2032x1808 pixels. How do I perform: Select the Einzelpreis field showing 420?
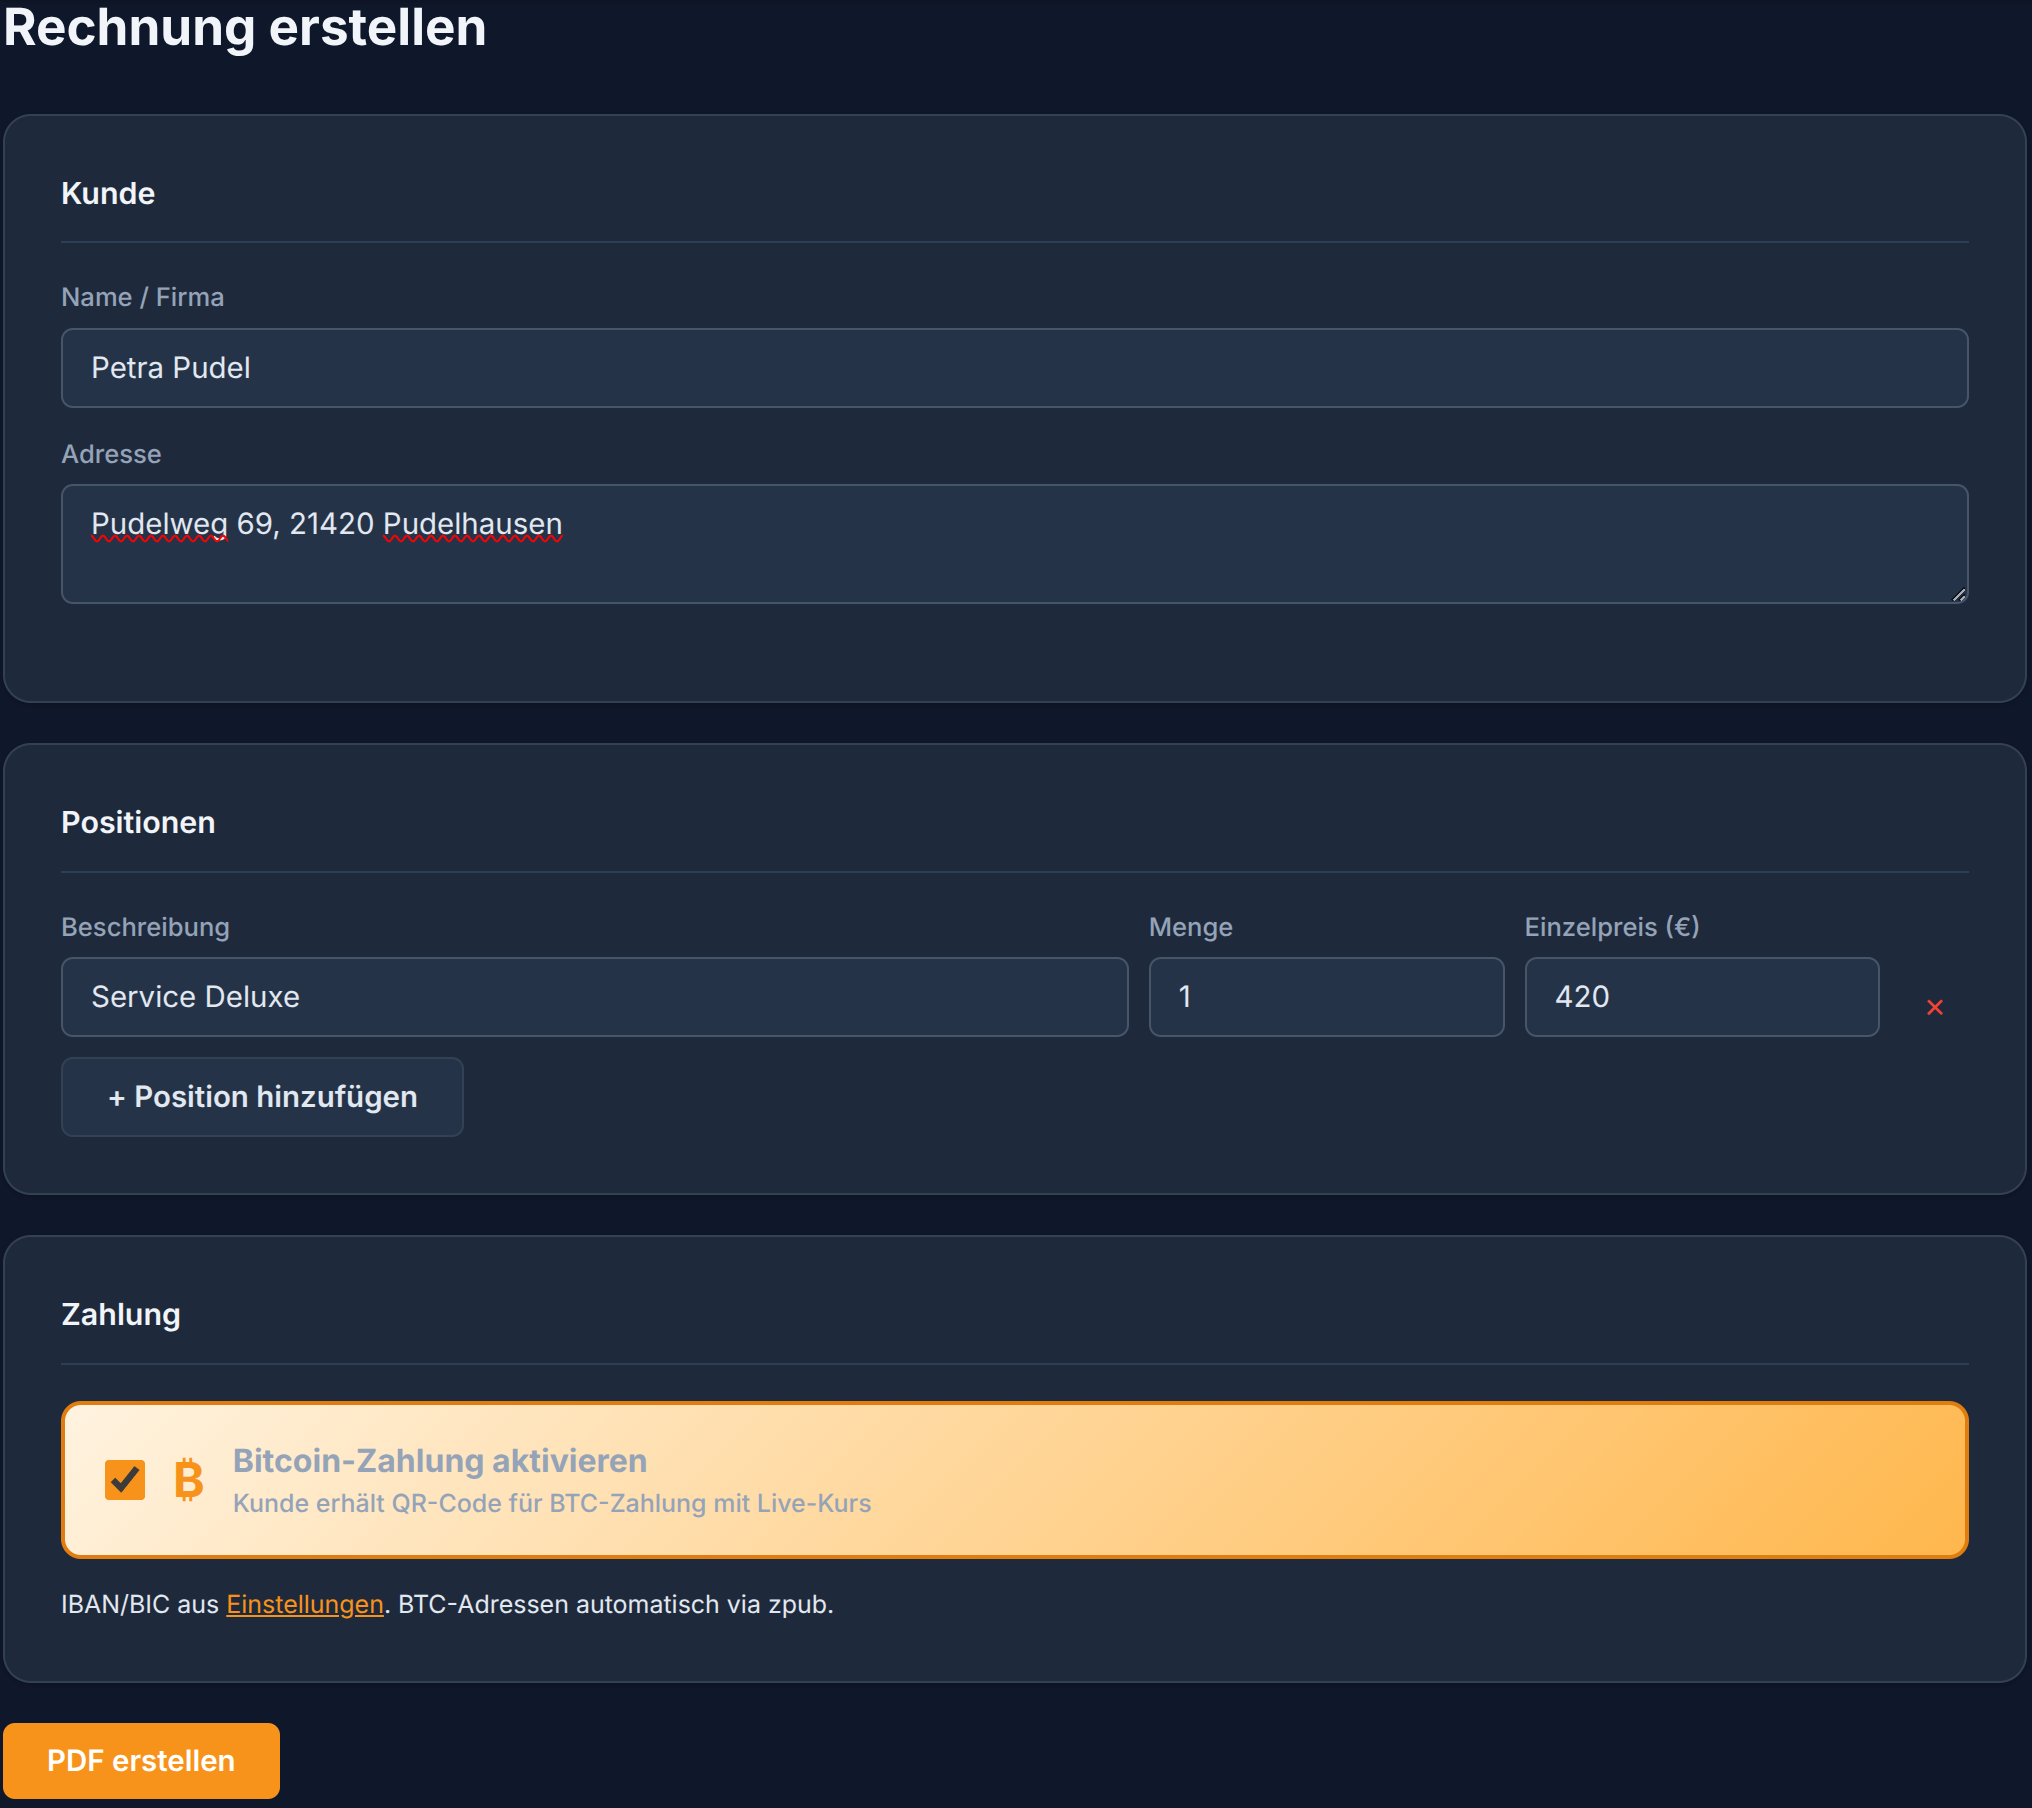(1700, 997)
